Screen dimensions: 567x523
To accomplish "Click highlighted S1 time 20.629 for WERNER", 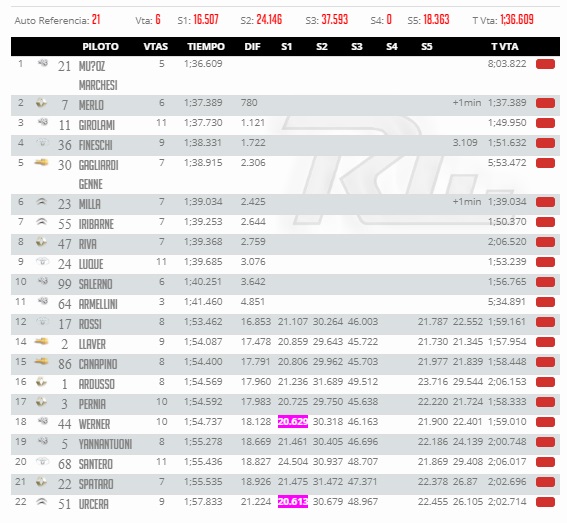I will [x=293, y=421].
